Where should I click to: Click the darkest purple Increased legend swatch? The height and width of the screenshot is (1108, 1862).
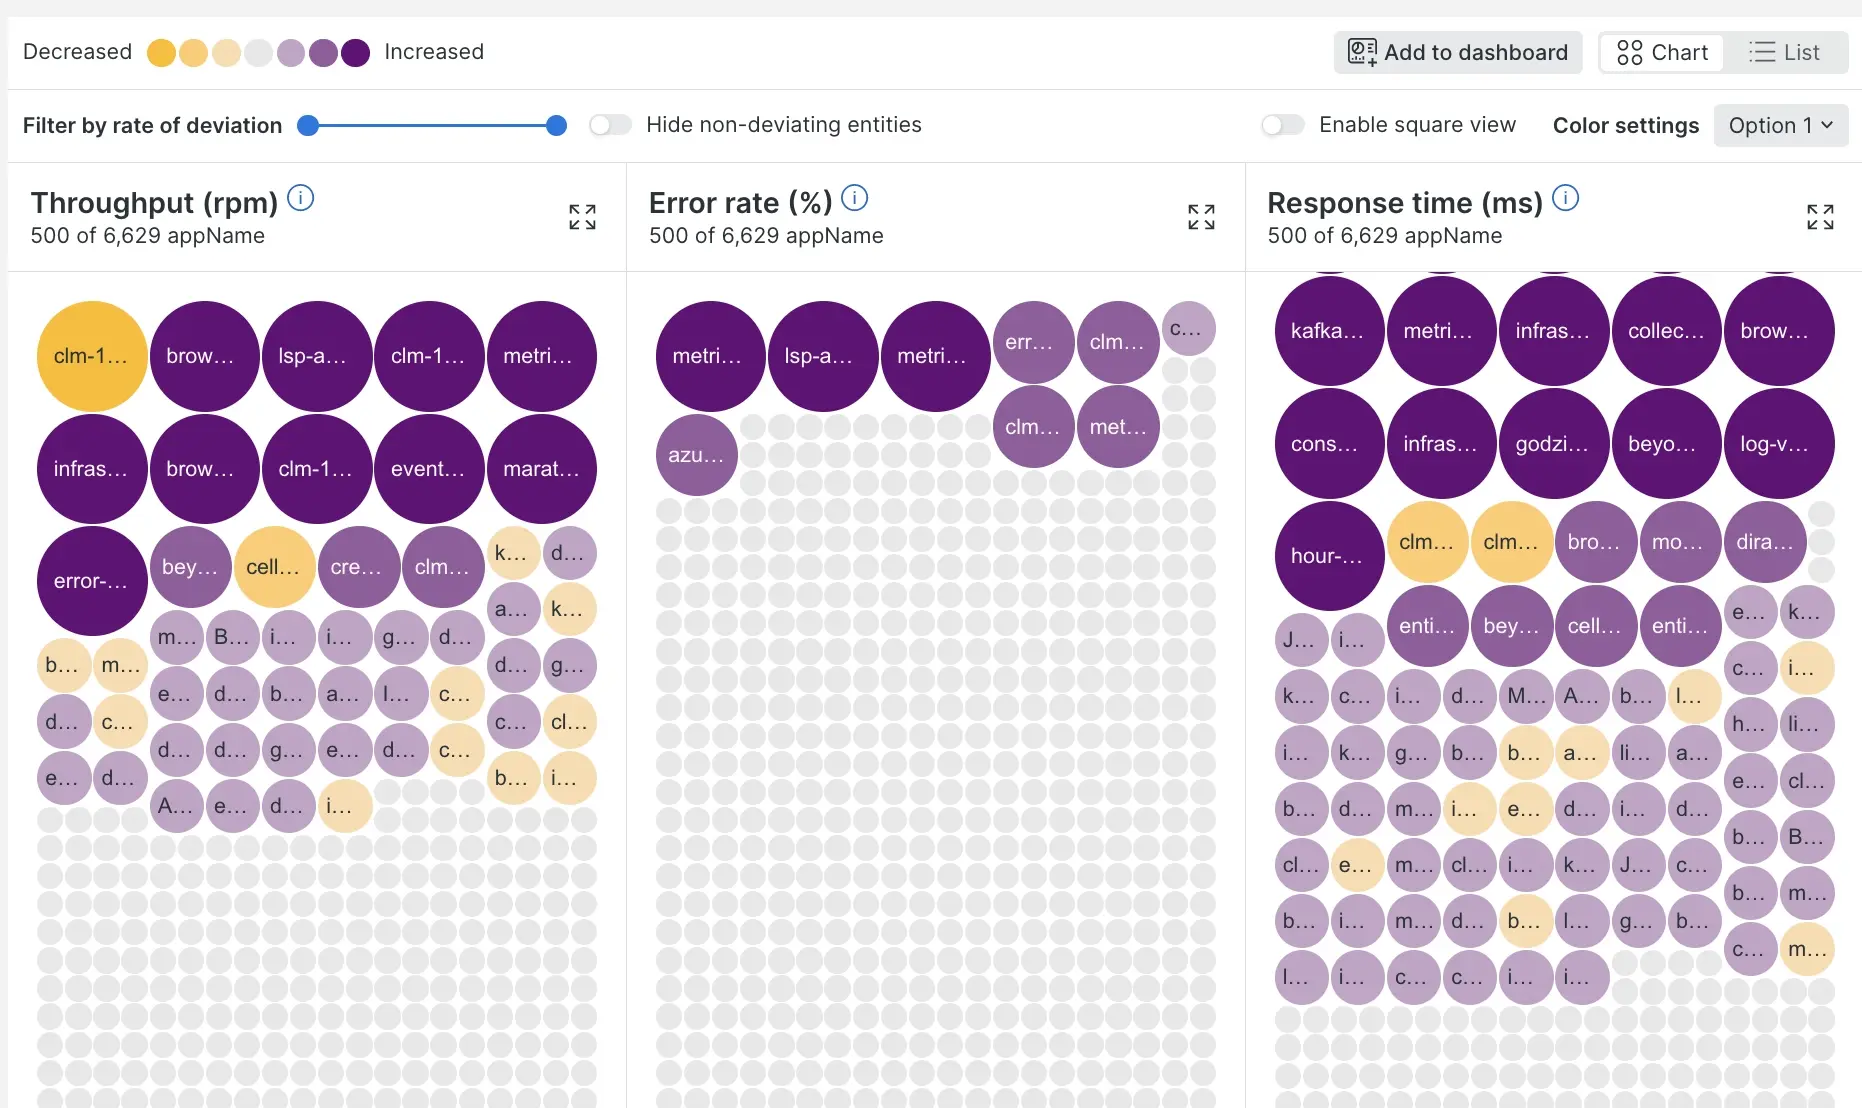coord(355,53)
